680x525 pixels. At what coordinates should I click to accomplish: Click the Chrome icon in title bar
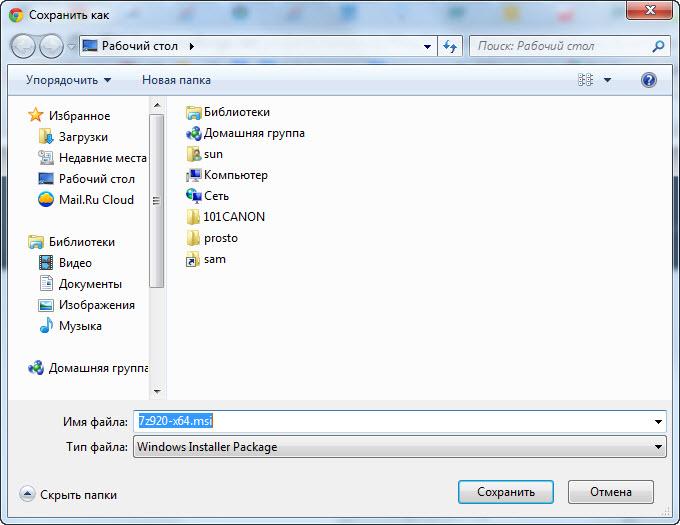(x=16, y=15)
